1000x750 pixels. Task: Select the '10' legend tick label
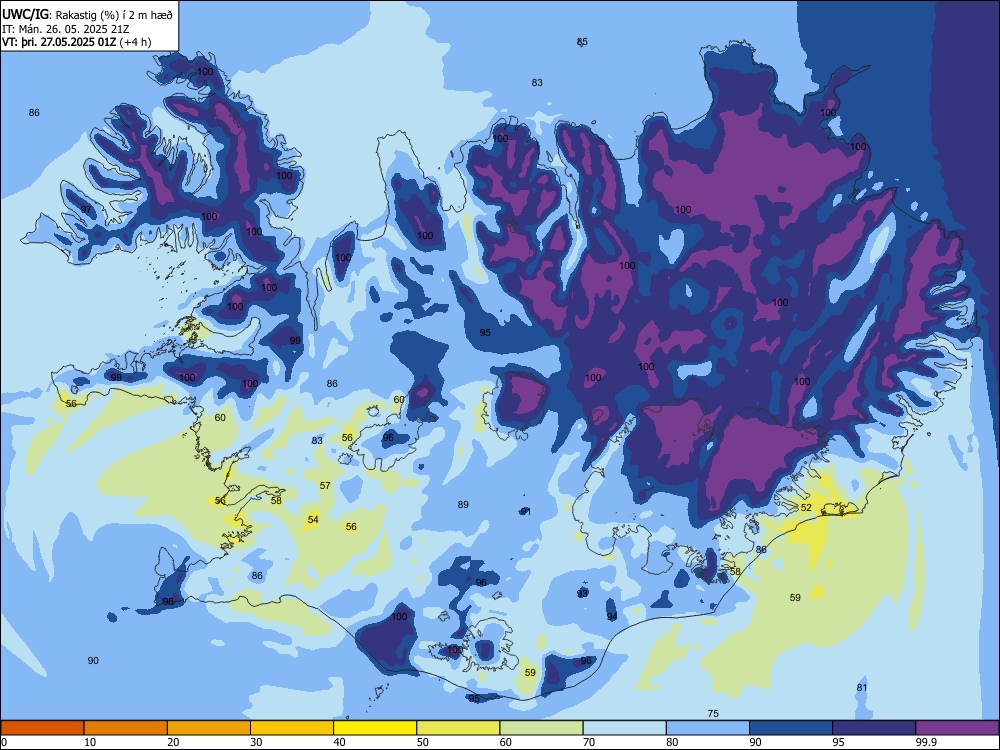90,742
